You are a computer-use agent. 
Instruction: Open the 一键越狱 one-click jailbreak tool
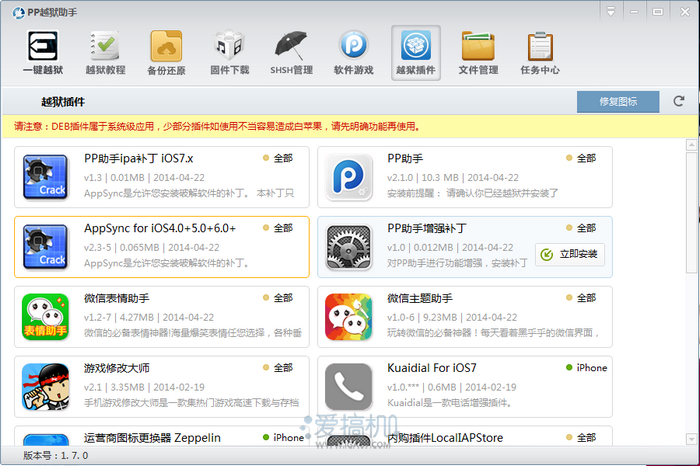(x=43, y=53)
